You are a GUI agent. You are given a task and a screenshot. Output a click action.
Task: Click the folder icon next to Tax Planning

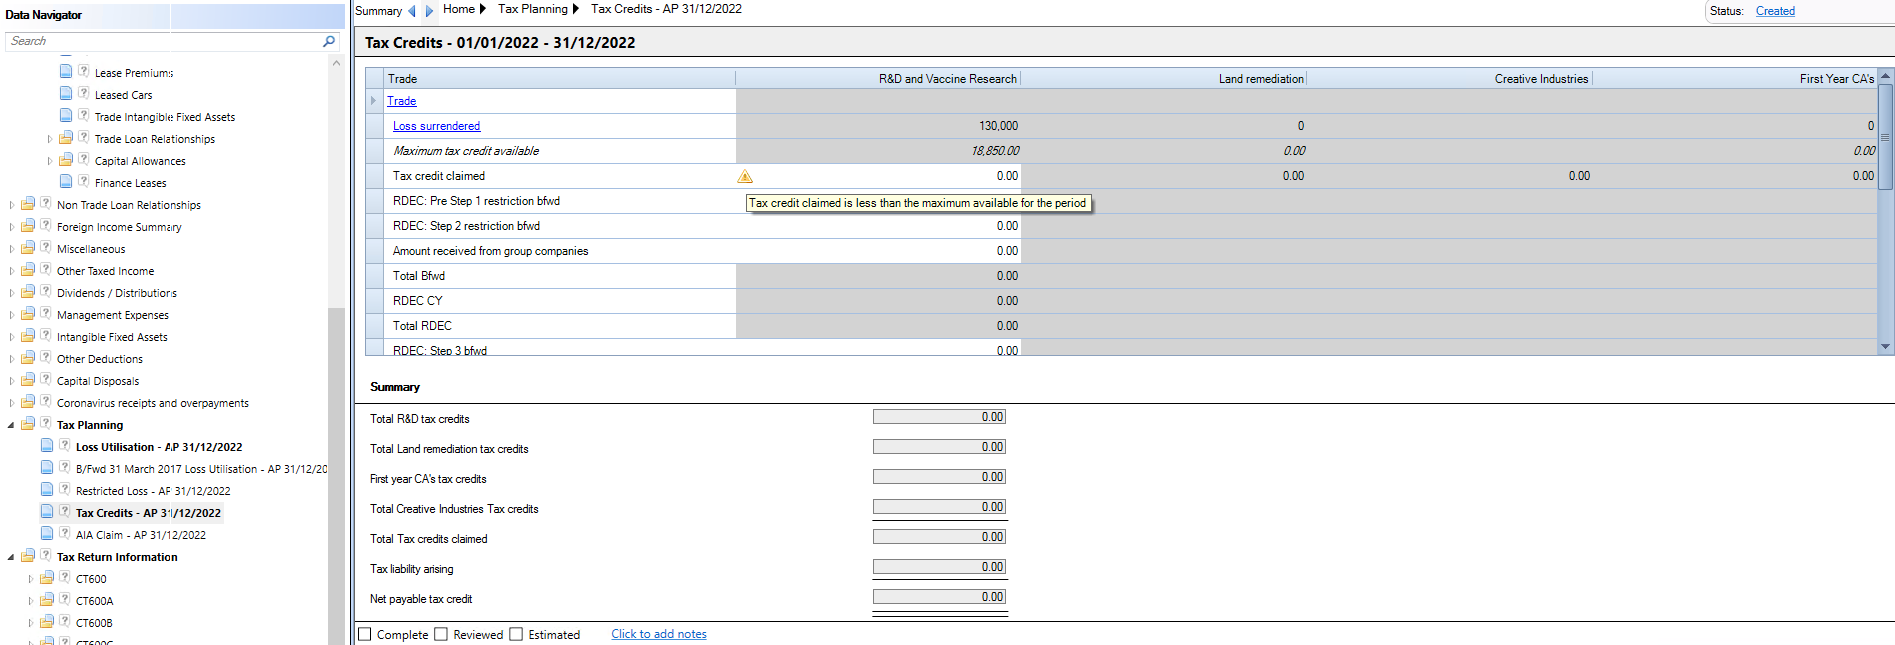click(28, 424)
